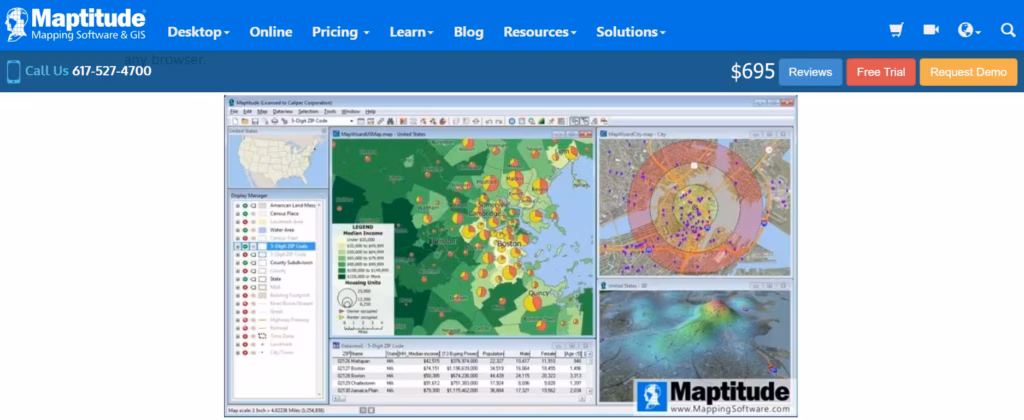Toggle visibility of State layer
The width and height of the screenshot is (1024, 420).
point(245,279)
